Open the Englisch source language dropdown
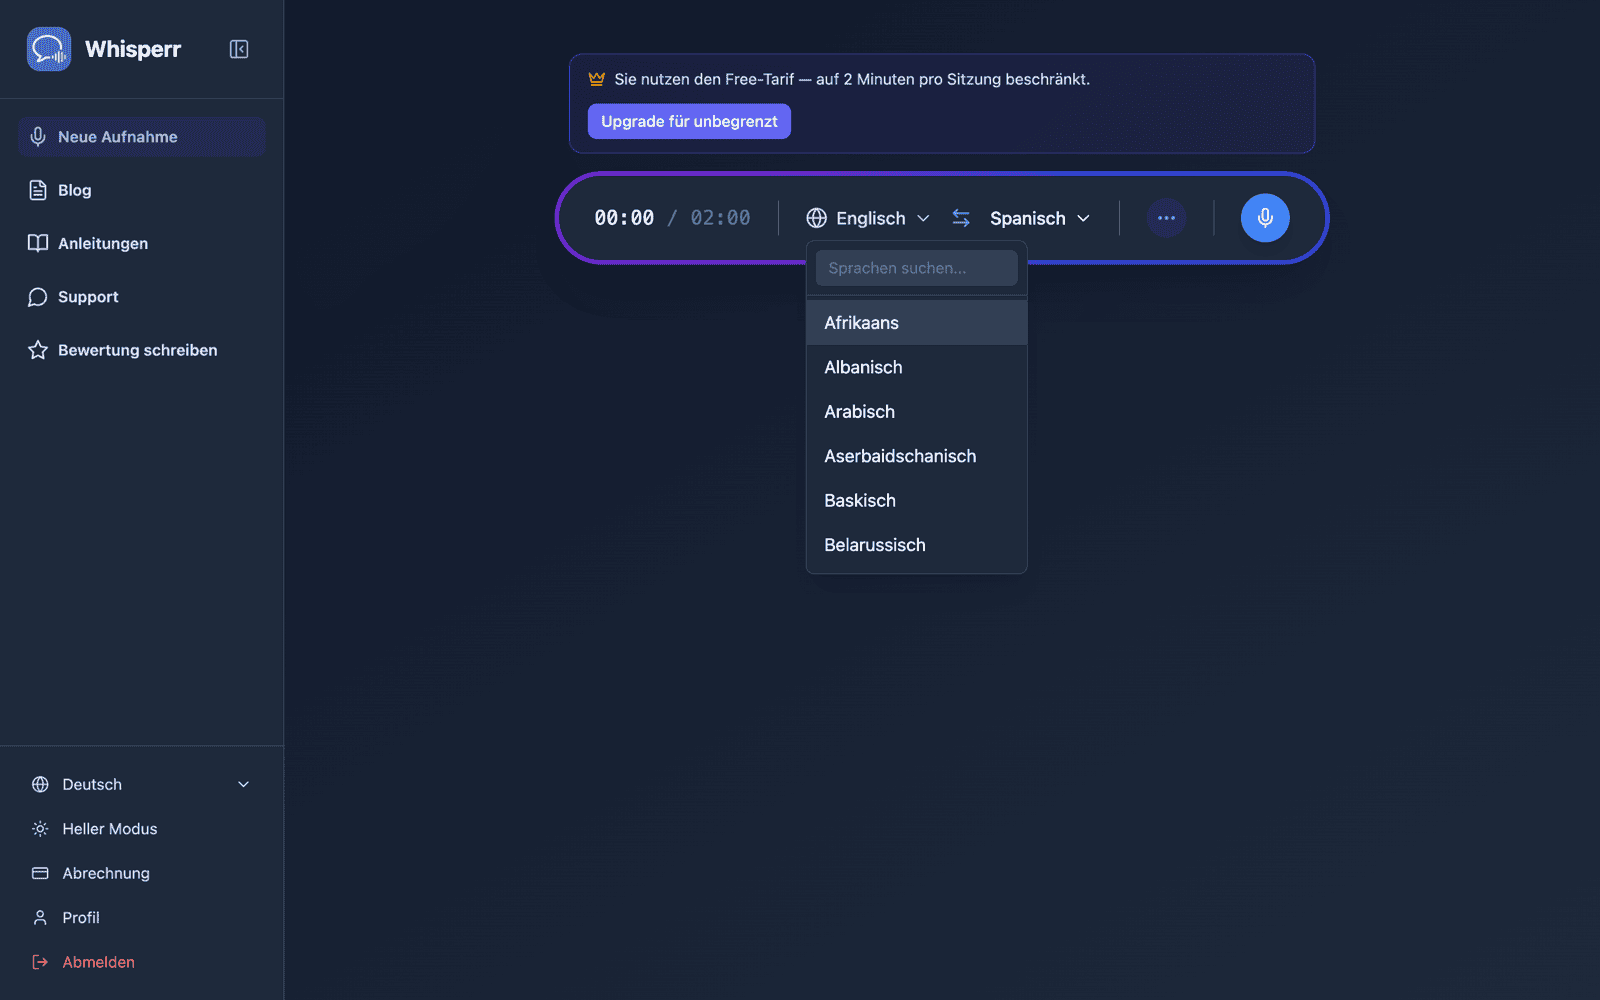The image size is (1600, 1000). click(868, 218)
